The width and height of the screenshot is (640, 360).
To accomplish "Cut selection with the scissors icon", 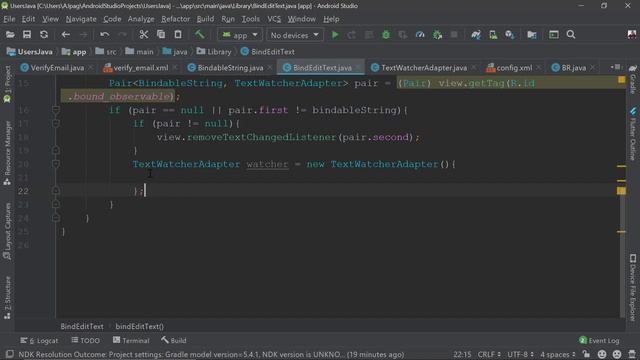I will tap(143, 35).
